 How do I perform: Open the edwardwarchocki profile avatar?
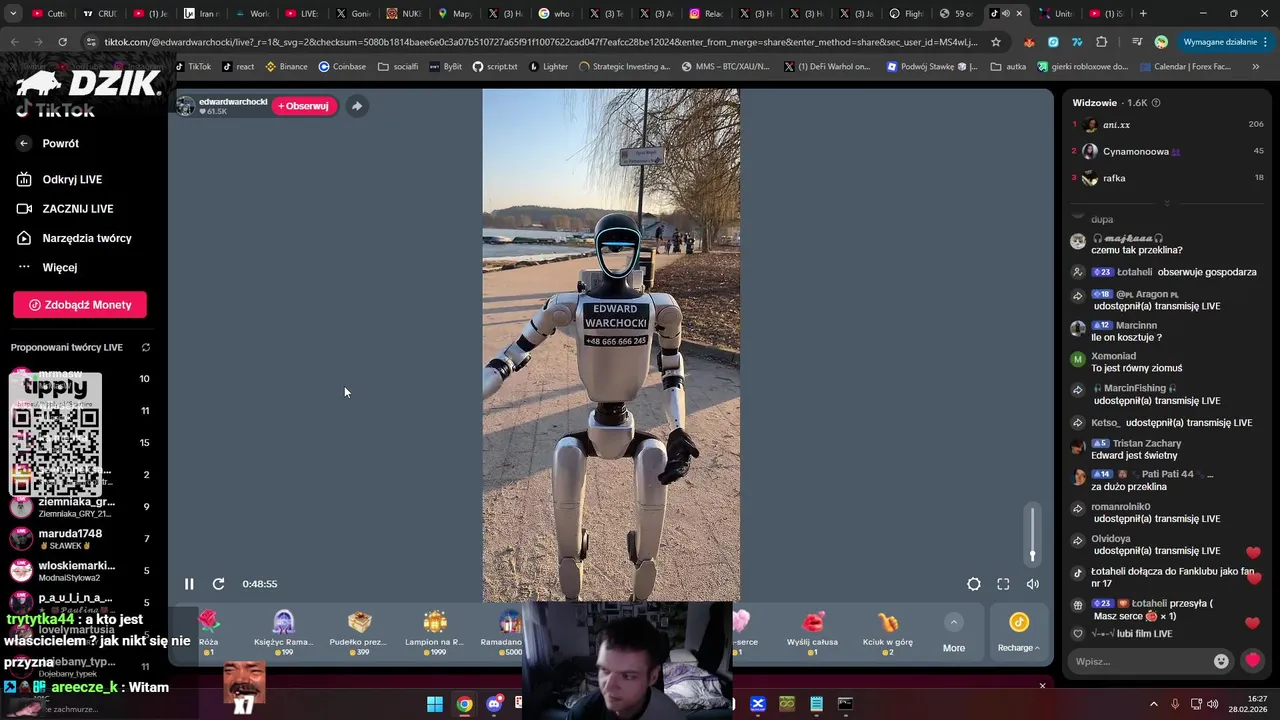click(x=186, y=106)
